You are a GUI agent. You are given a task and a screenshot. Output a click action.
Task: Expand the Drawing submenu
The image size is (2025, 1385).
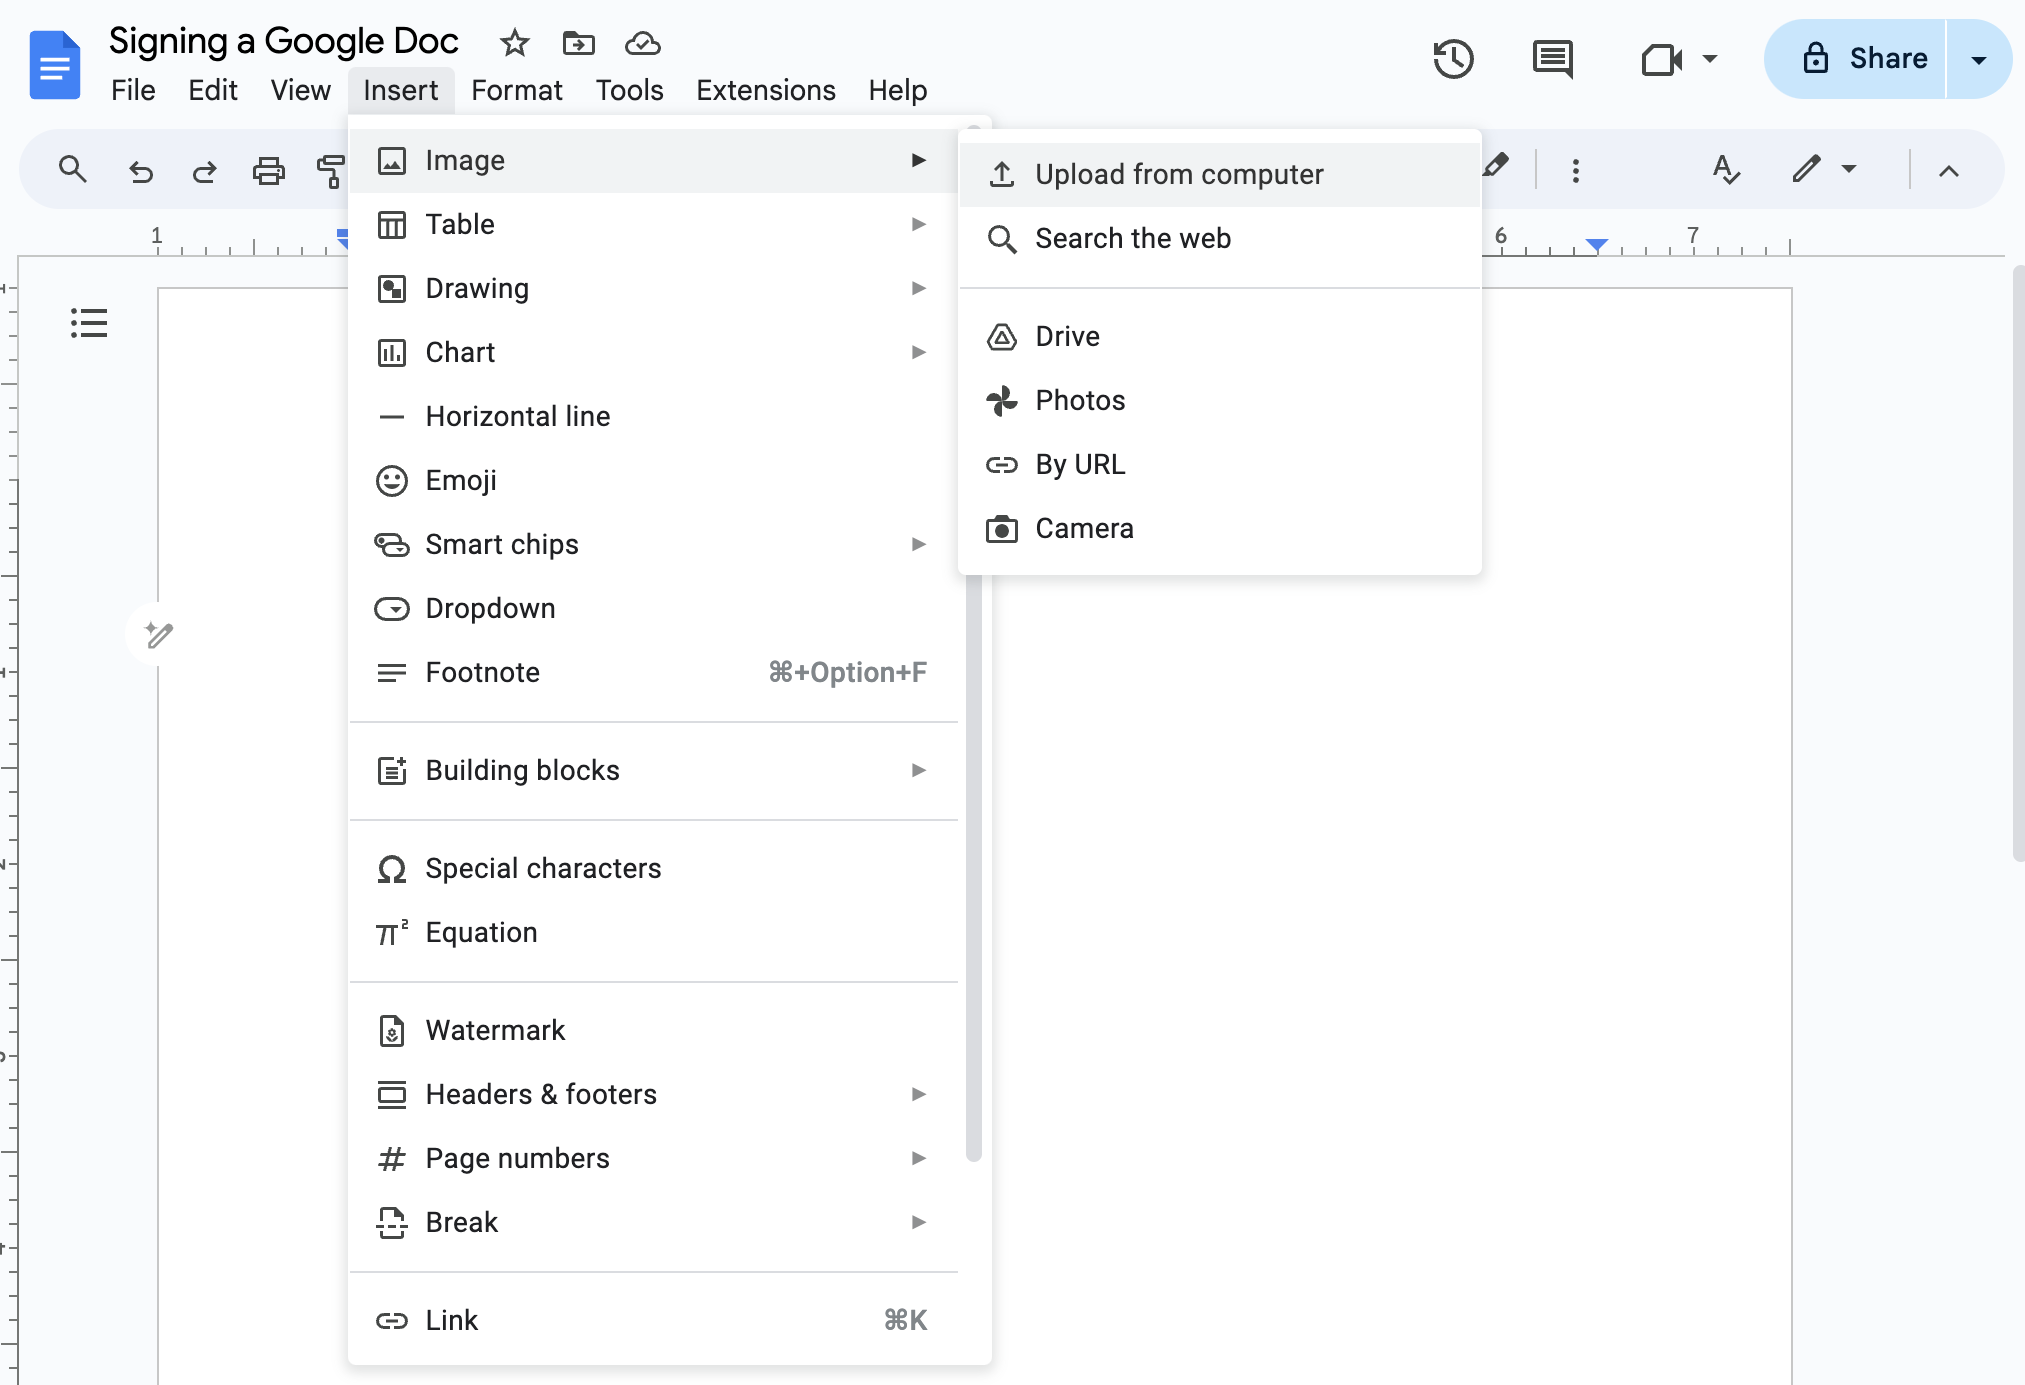pos(919,288)
